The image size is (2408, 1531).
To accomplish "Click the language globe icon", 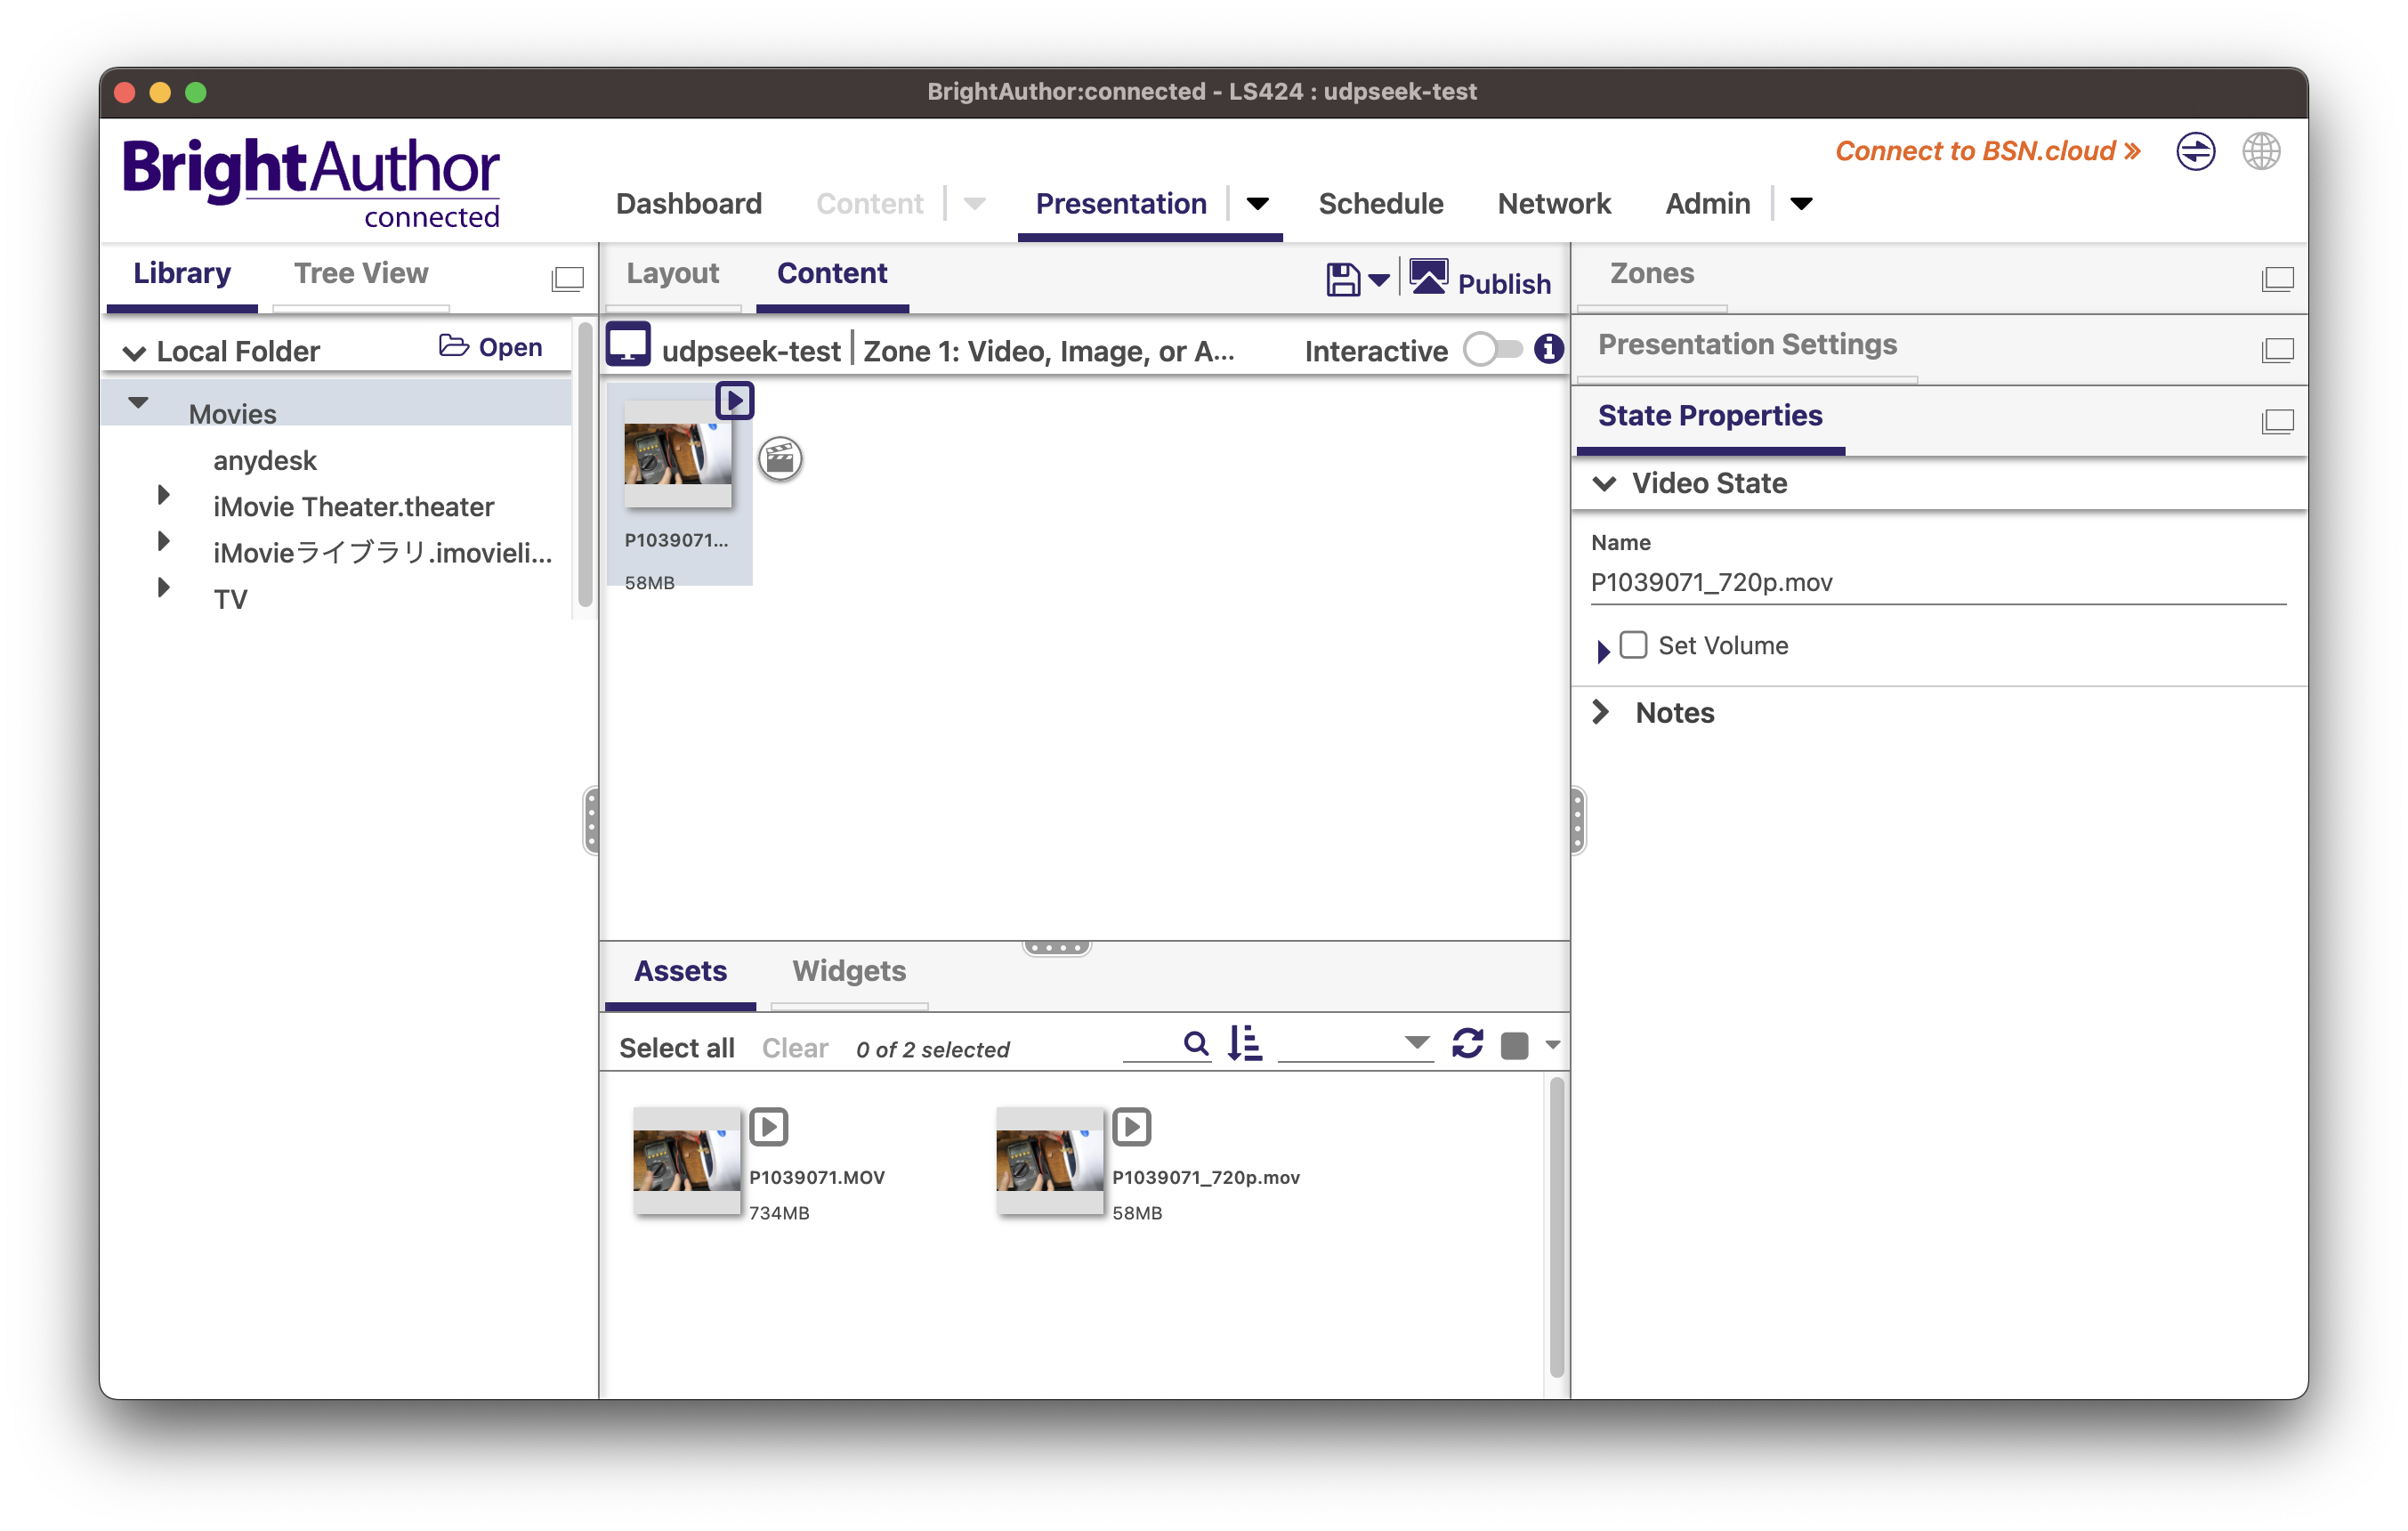I will [2260, 152].
